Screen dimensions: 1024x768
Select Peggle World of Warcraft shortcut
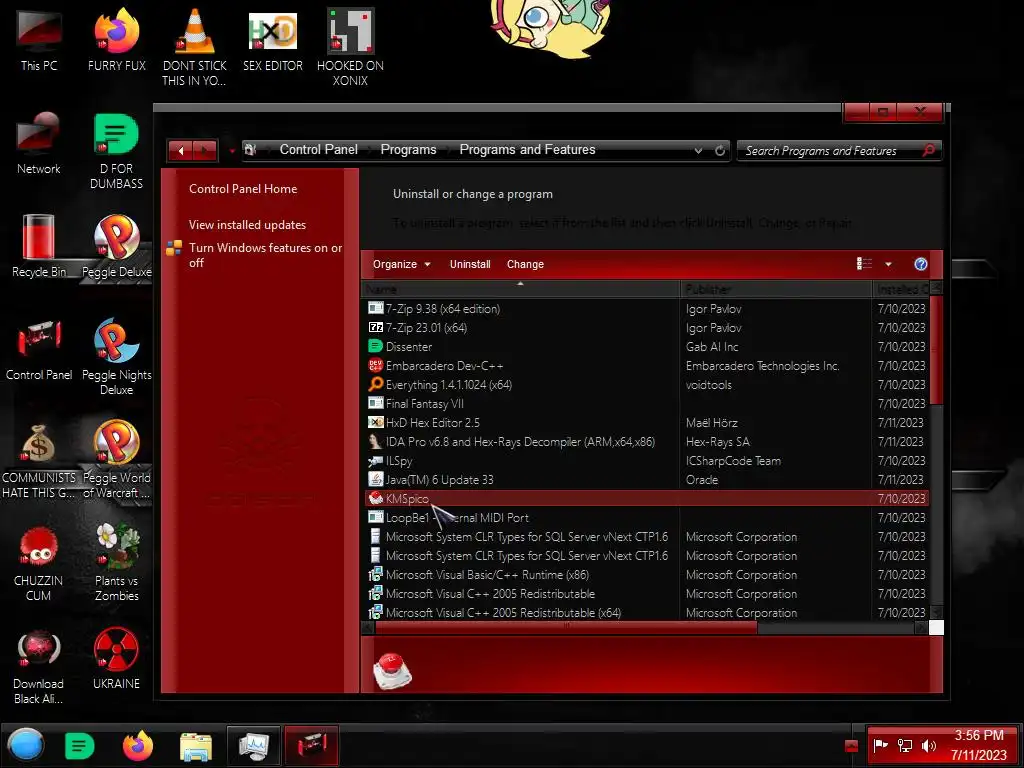(117, 460)
